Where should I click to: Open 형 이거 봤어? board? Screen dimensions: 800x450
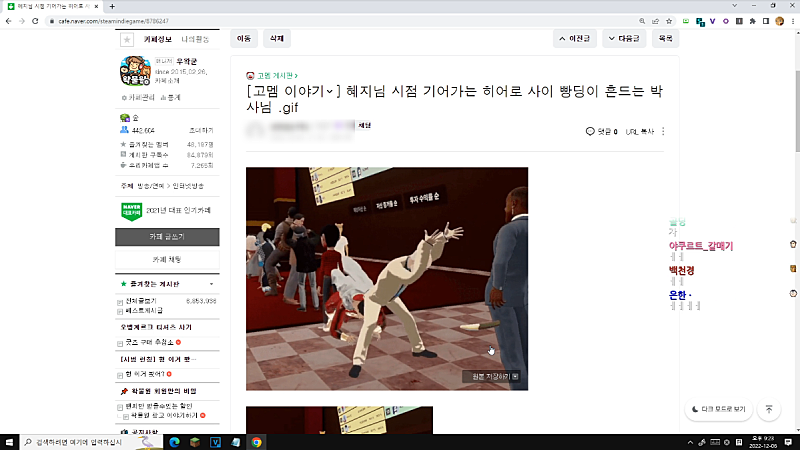[145, 374]
